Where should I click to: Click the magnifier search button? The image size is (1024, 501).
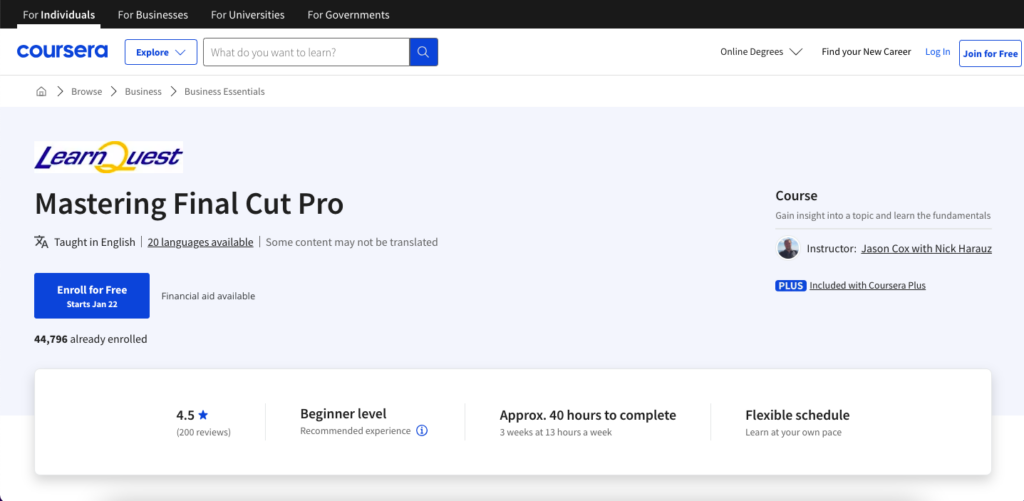tap(423, 52)
